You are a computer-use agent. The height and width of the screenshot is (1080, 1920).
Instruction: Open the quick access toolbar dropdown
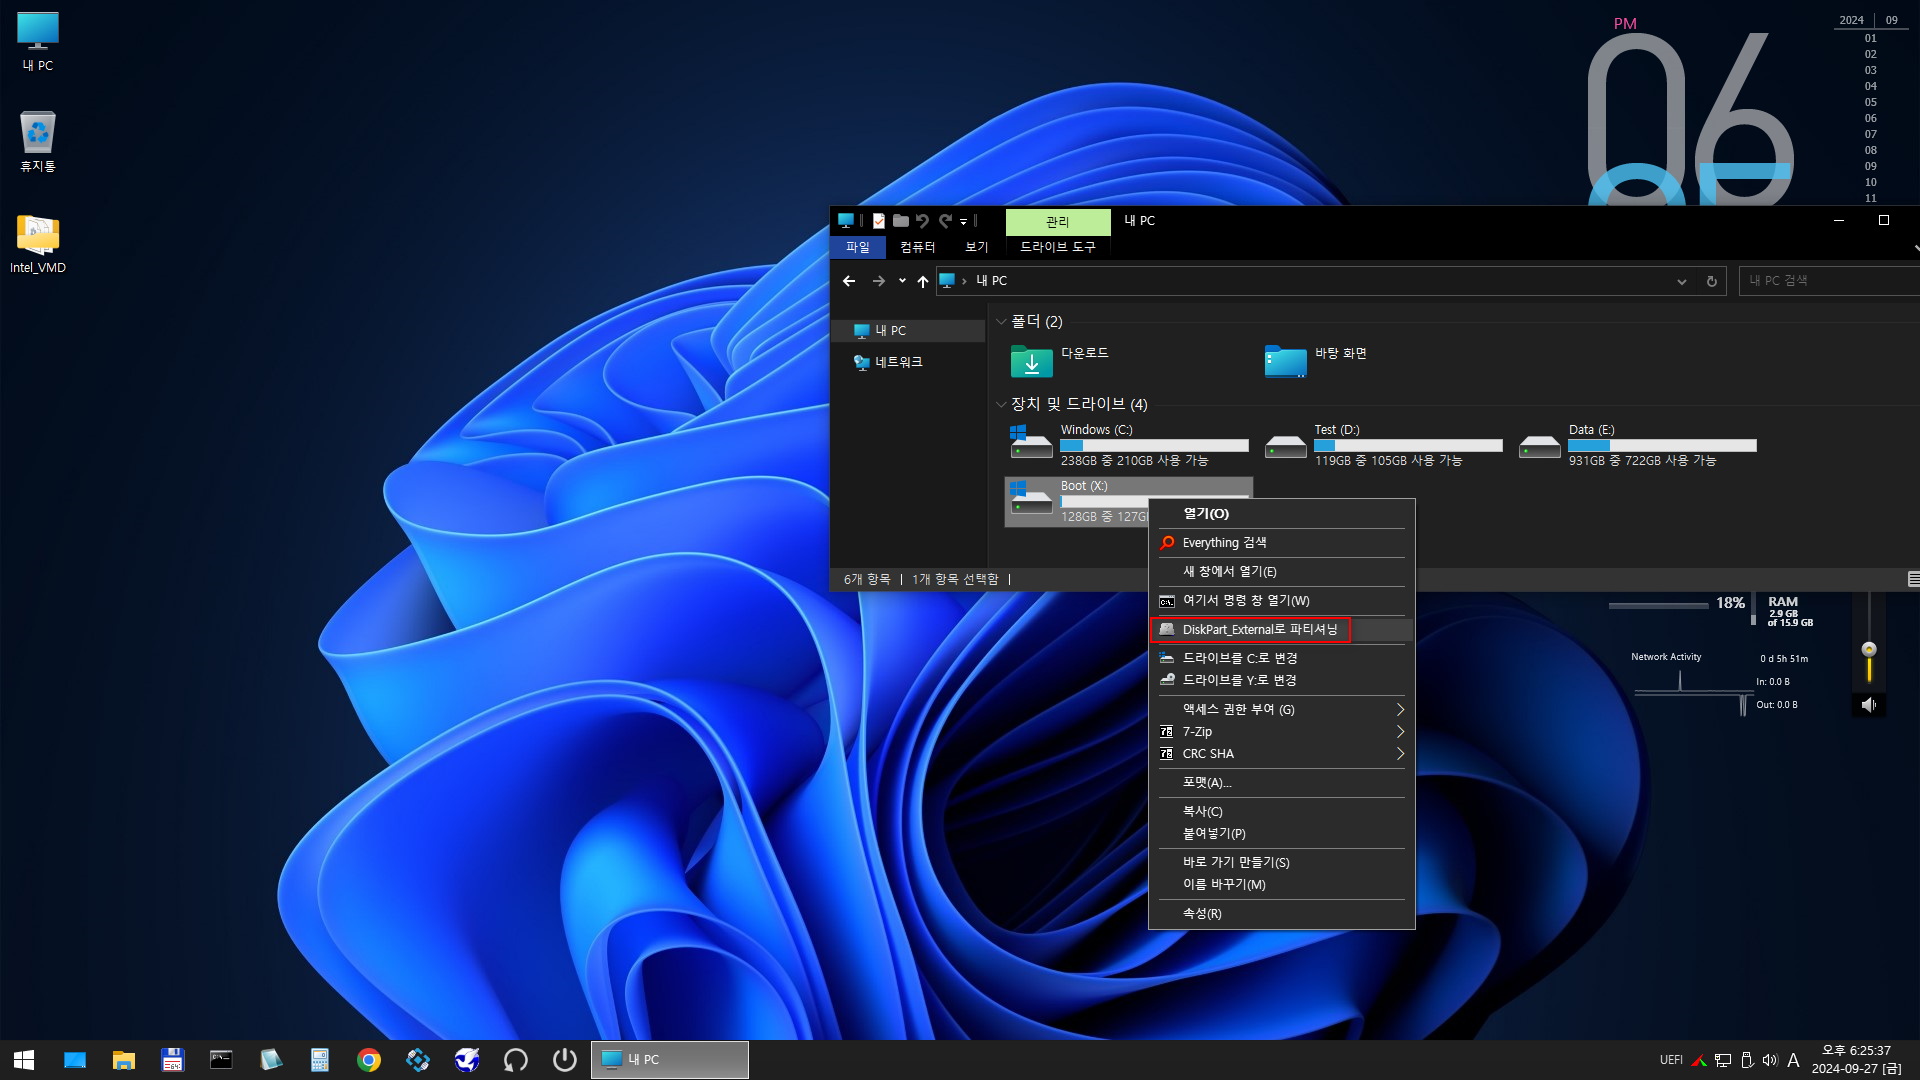(x=964, y=222)
